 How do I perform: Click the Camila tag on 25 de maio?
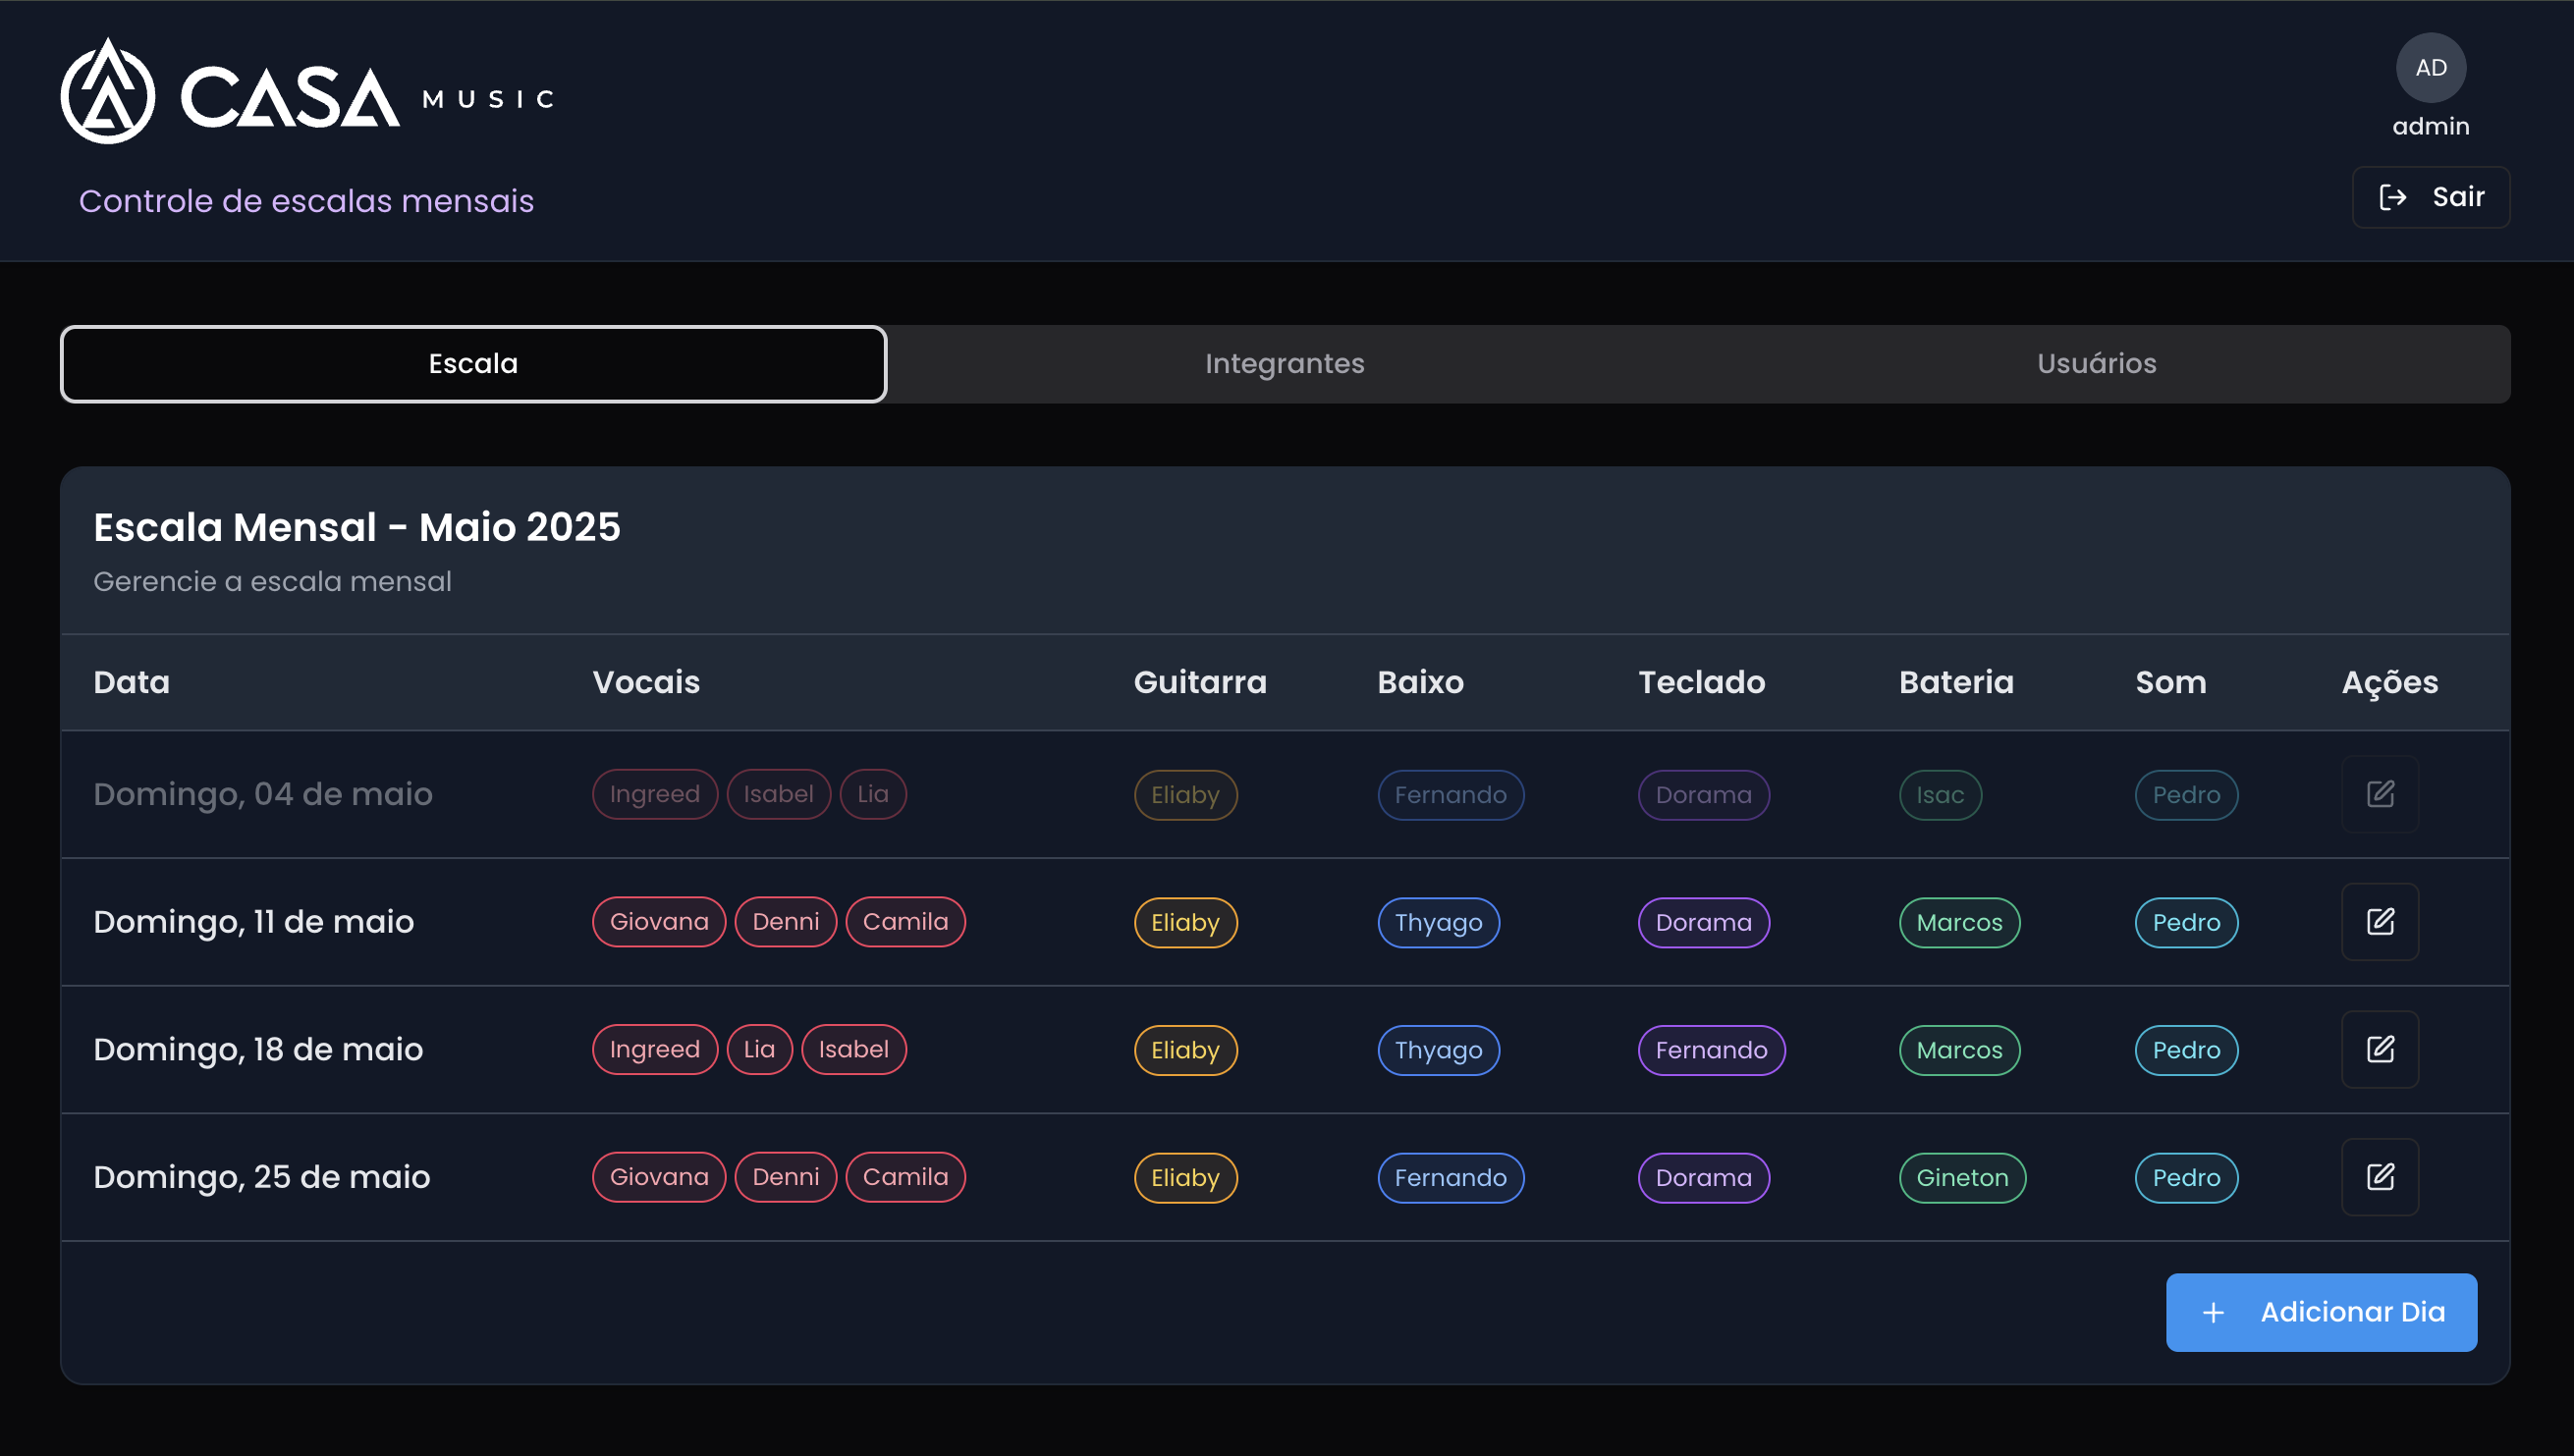pyautogui.click(x=905, y=1177)
